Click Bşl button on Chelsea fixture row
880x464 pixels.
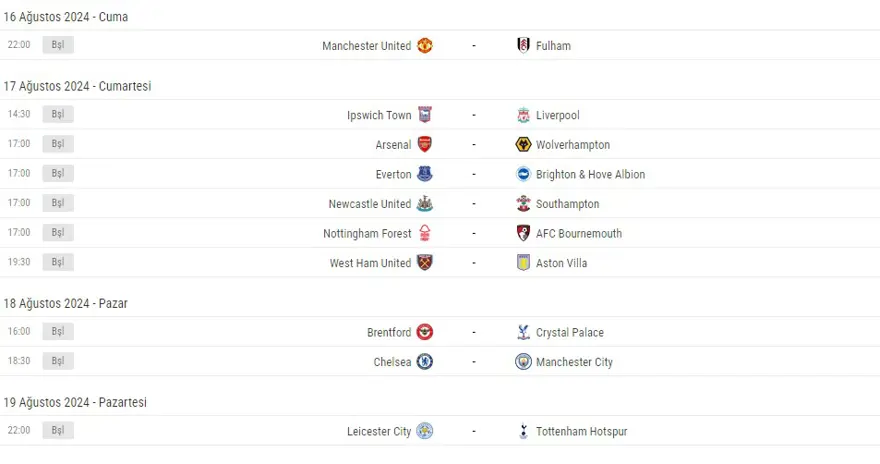(x=58, y=361)
